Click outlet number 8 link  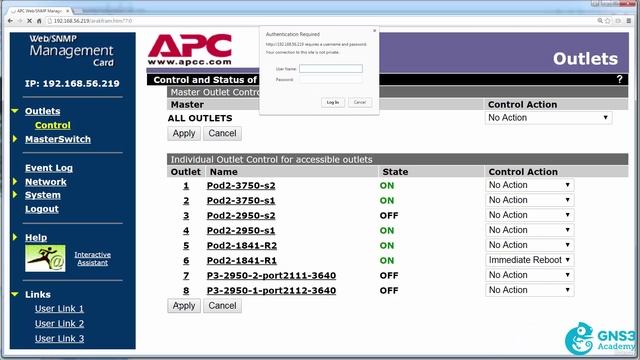(x=186, y=291)
